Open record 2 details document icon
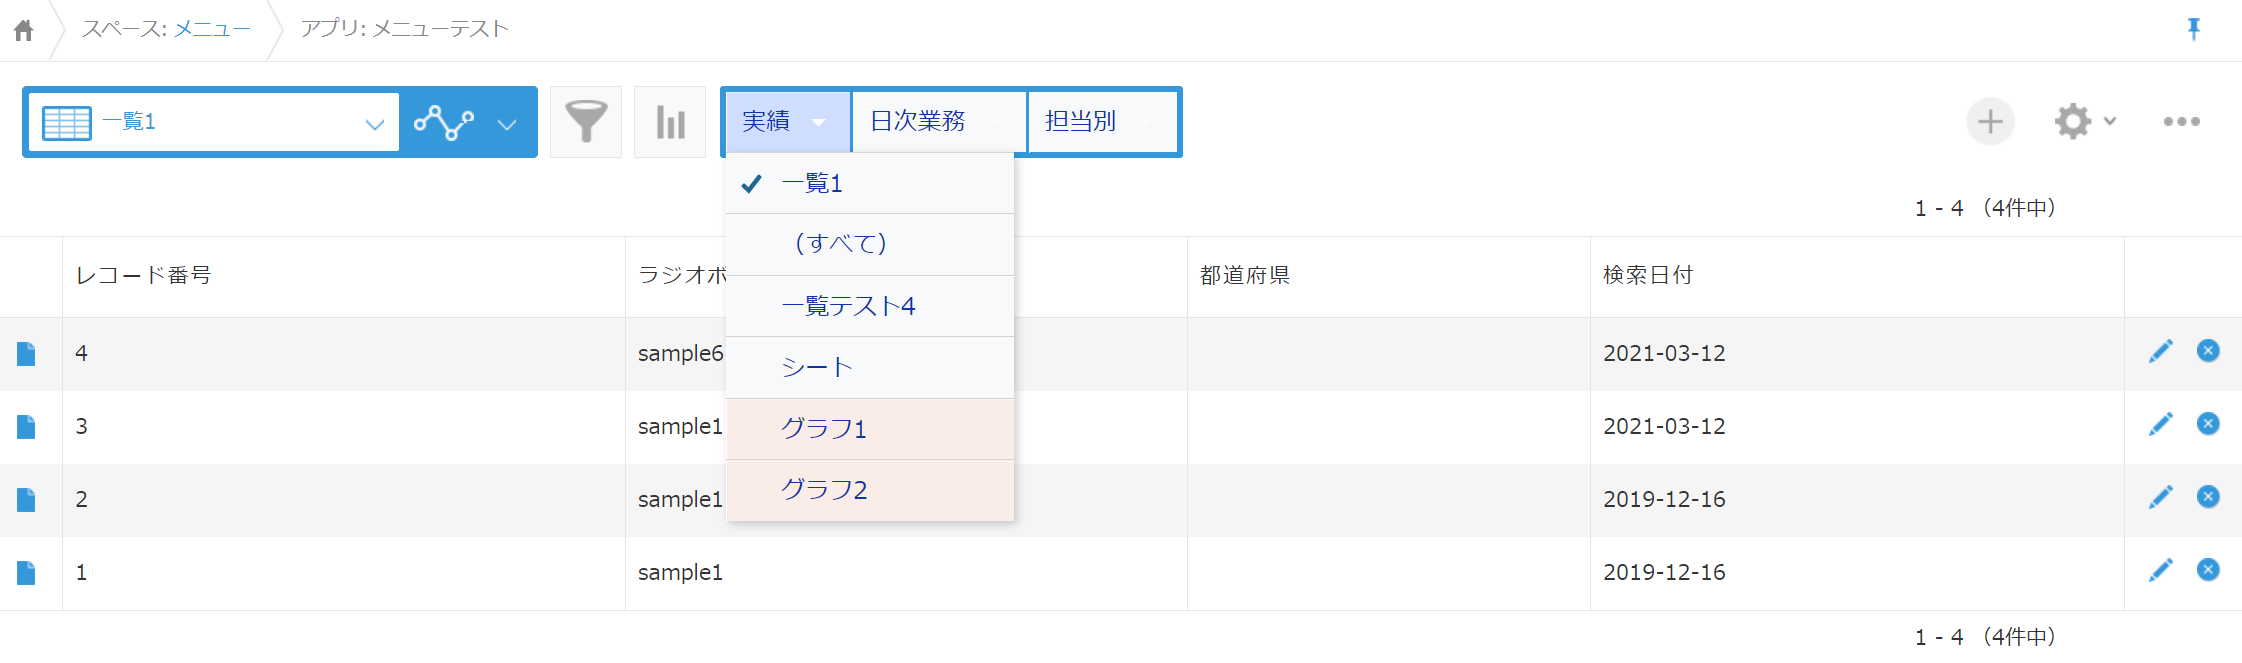This screenshot has height=663, width=2242. (26, 499)
